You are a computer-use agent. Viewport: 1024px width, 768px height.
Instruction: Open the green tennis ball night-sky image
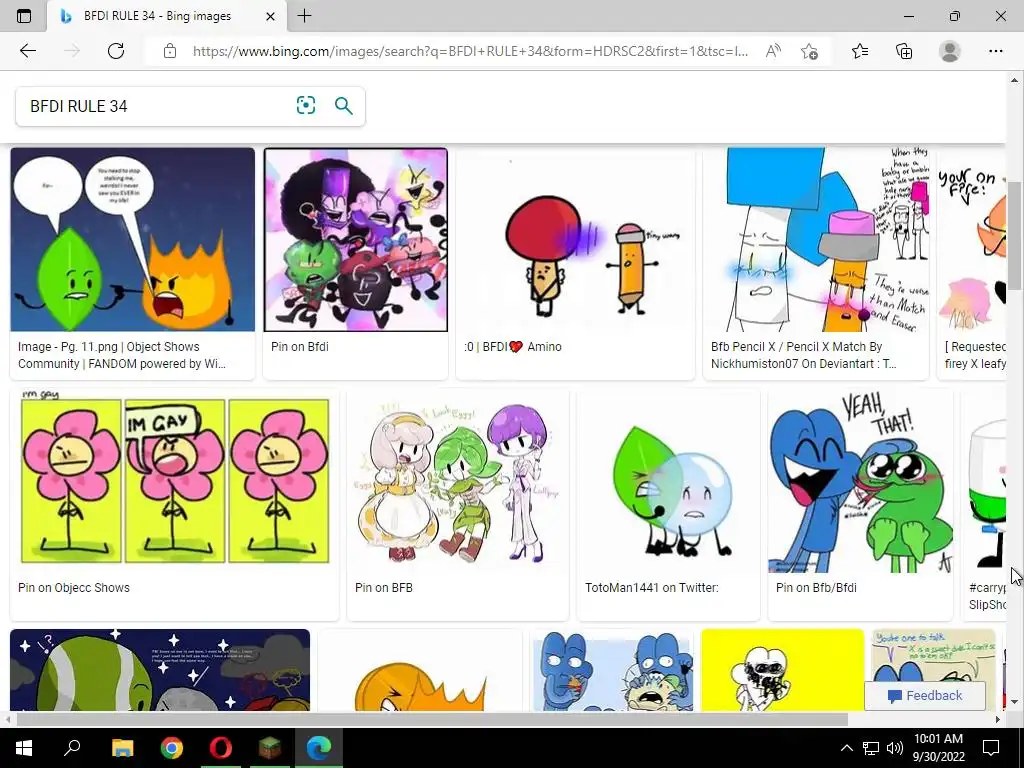[160, 670]
